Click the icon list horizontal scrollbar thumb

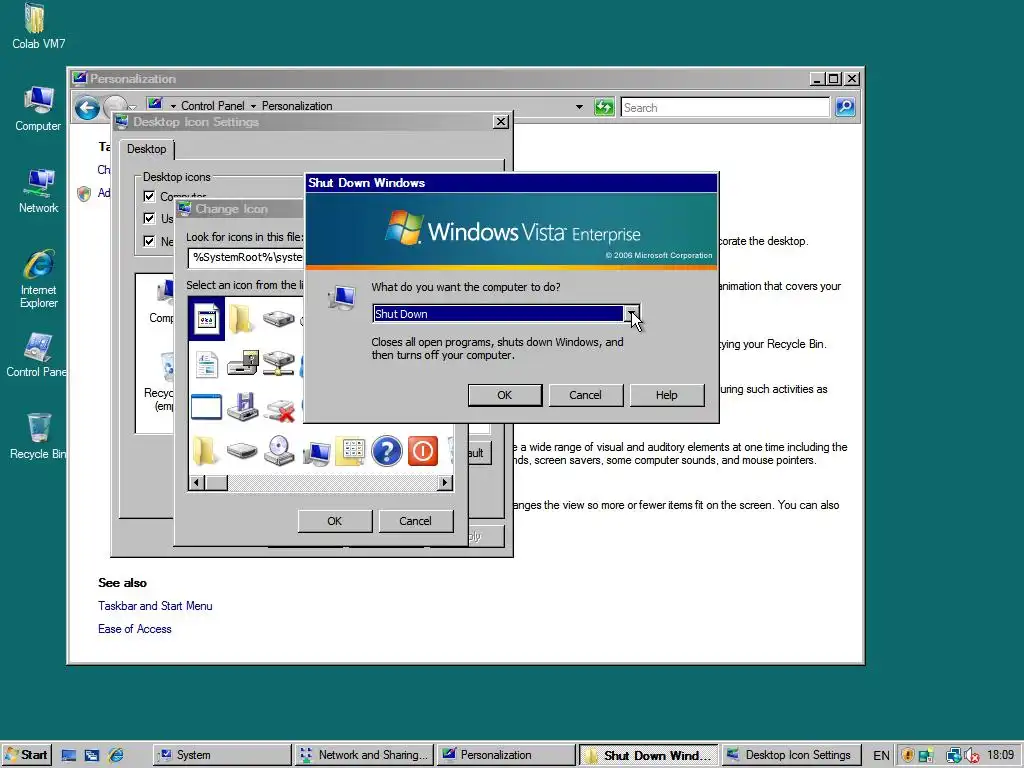[x=216, y=483]
